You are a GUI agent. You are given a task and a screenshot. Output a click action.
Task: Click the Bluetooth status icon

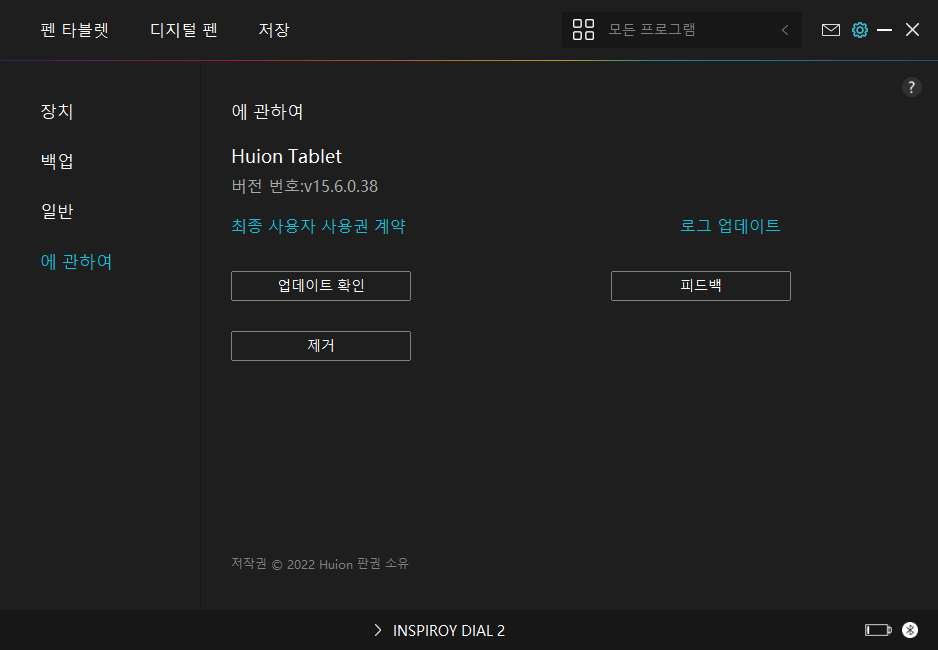pyautogui.click(x=910, y=630)
